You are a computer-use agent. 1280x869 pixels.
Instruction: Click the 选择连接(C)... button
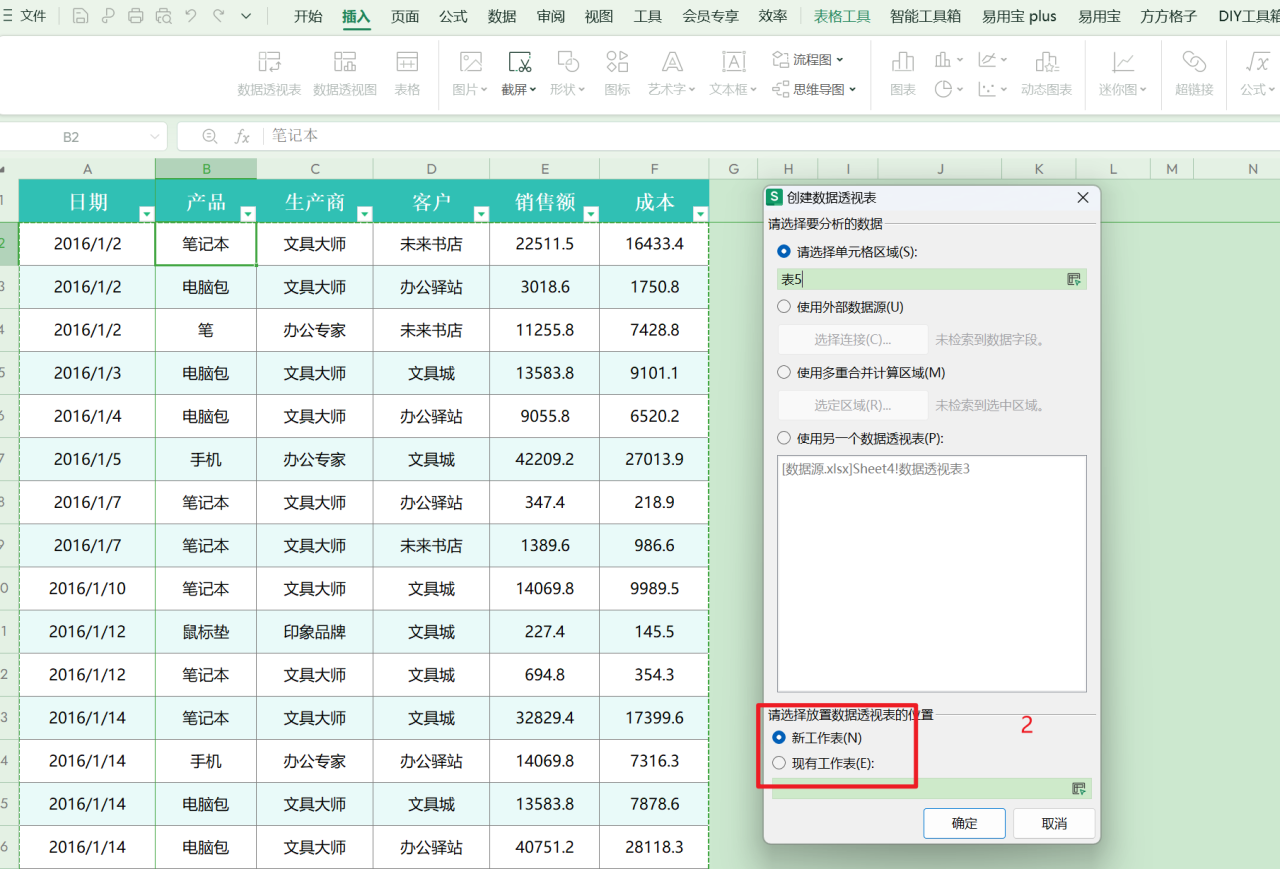[x=853, y=339]
